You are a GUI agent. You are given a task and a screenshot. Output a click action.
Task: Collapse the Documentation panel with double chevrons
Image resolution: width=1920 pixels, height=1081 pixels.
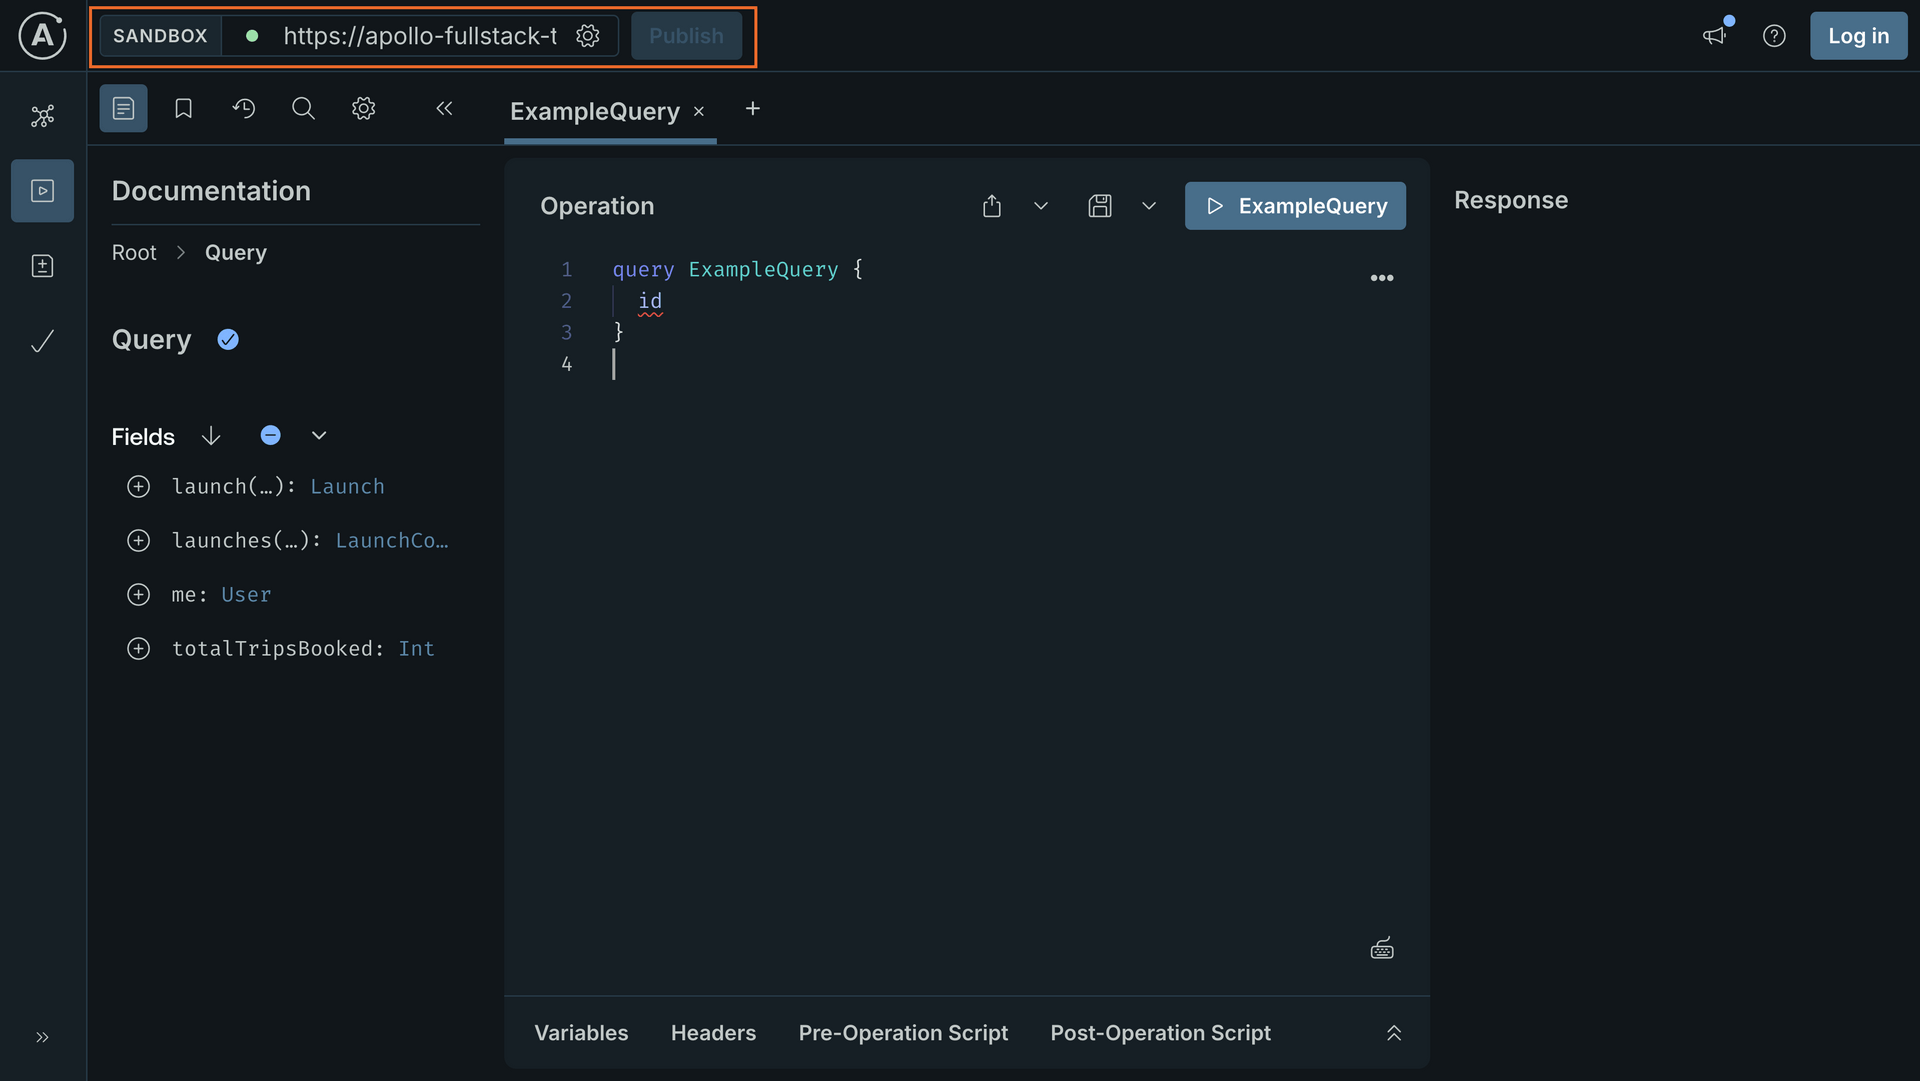444,108
